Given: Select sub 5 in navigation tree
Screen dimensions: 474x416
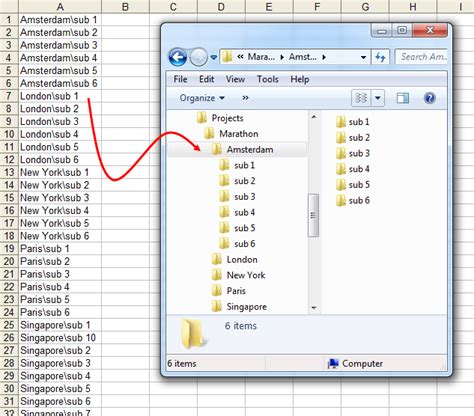Looking at the screenshot, I should (x=237, y=228).
